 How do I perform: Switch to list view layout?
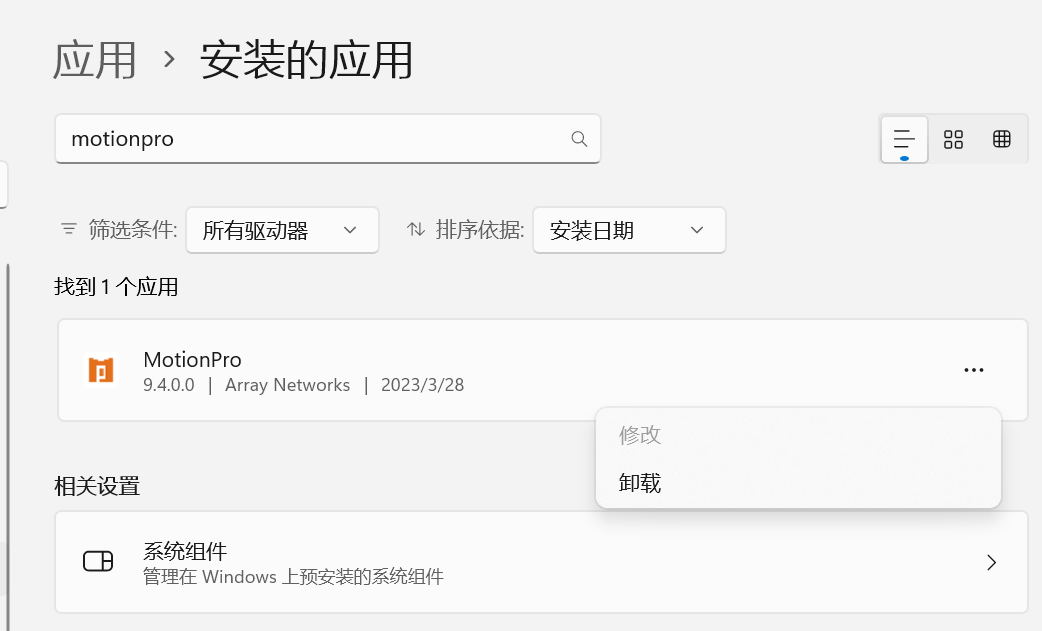[904, 139]
